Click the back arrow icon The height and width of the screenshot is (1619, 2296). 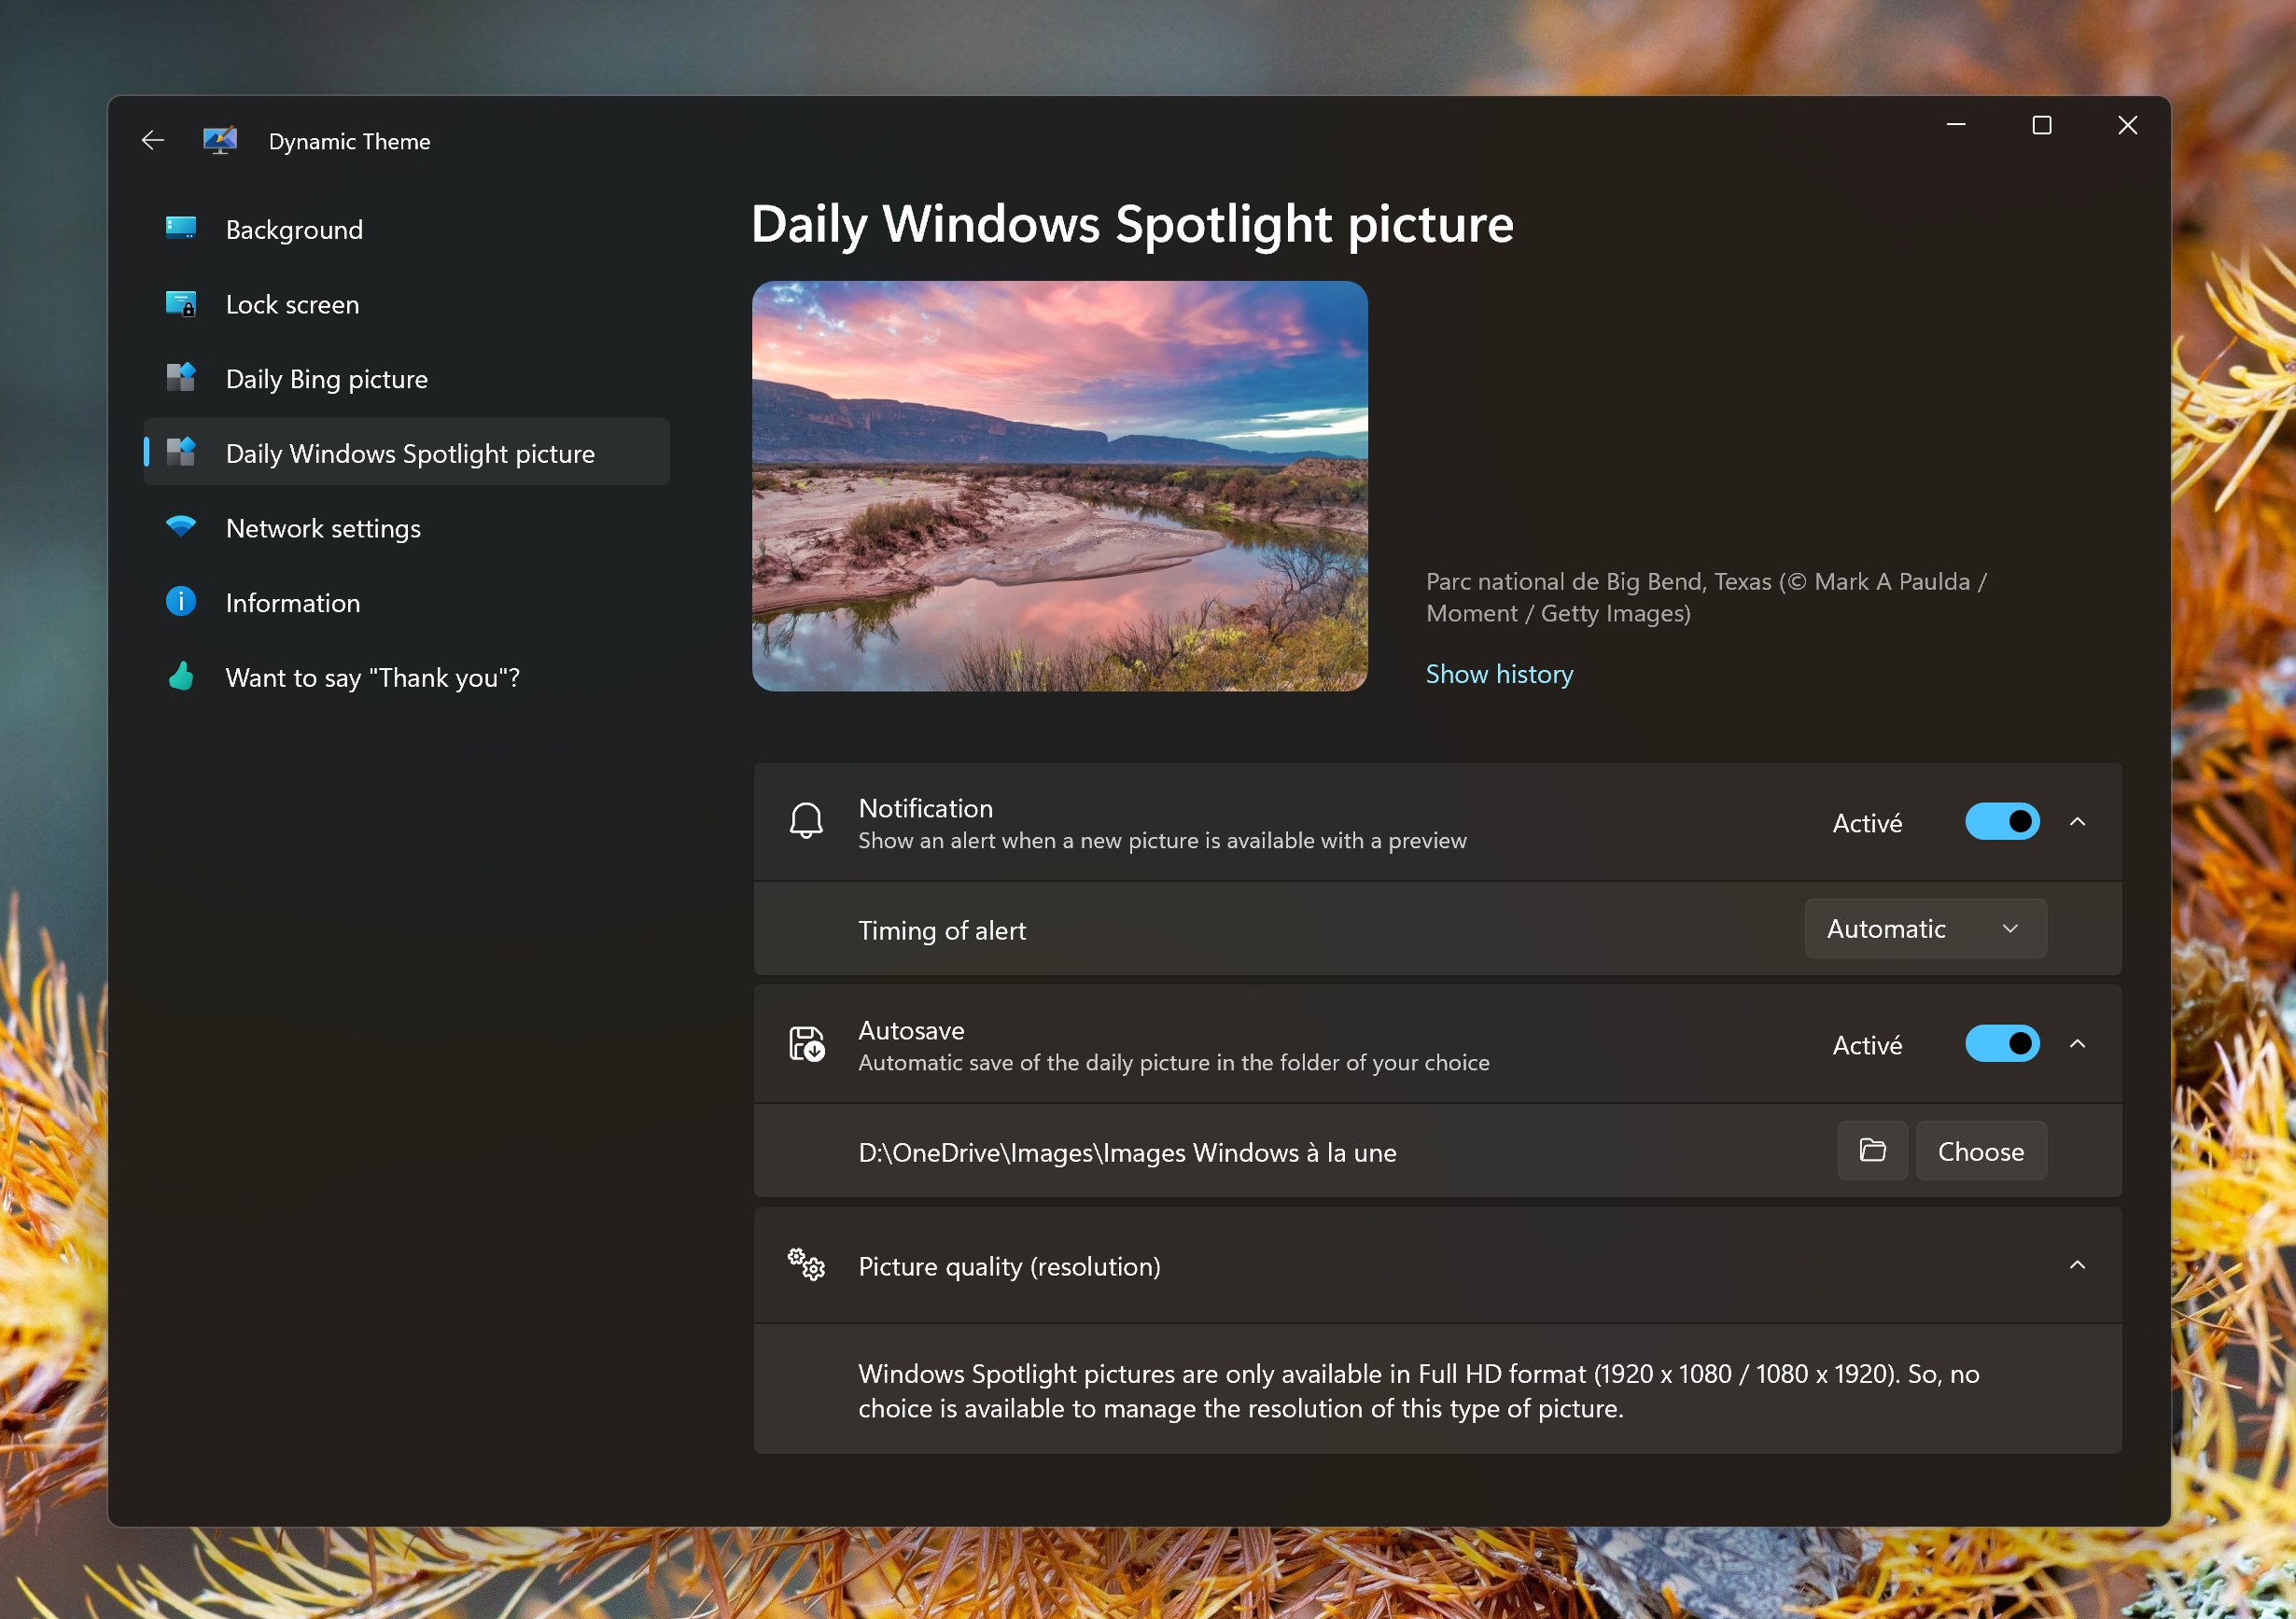[152, 141]
